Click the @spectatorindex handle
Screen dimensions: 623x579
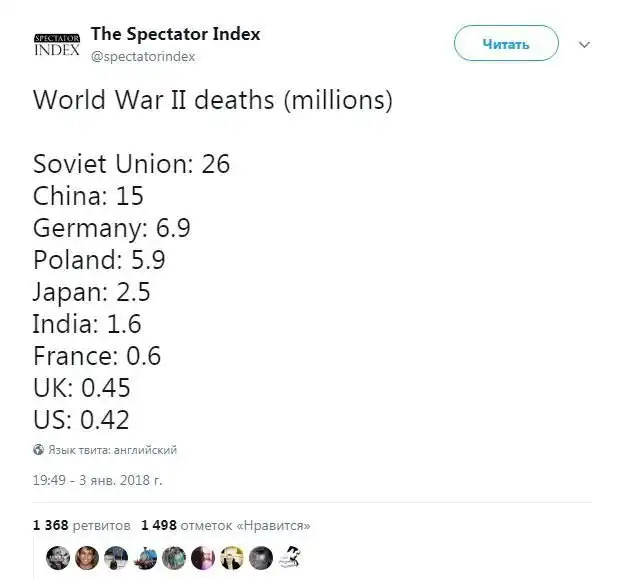pos(143,57)
